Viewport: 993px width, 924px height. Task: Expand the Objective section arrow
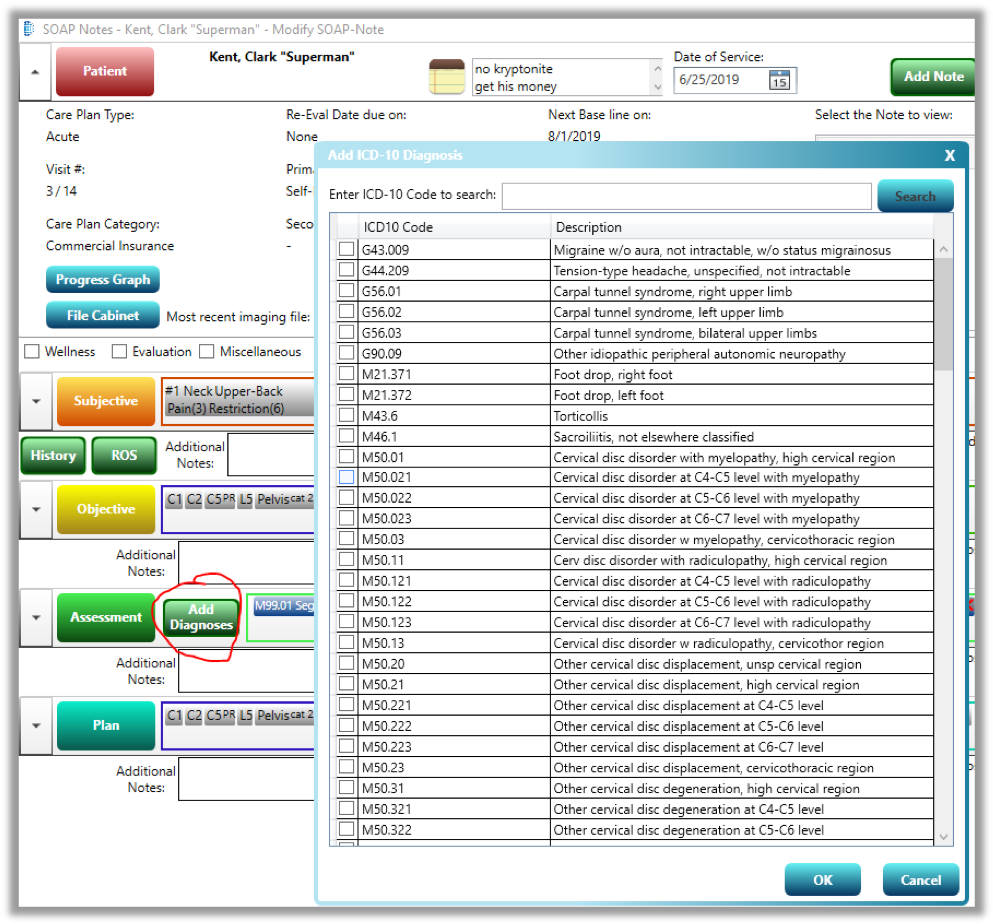36,509
